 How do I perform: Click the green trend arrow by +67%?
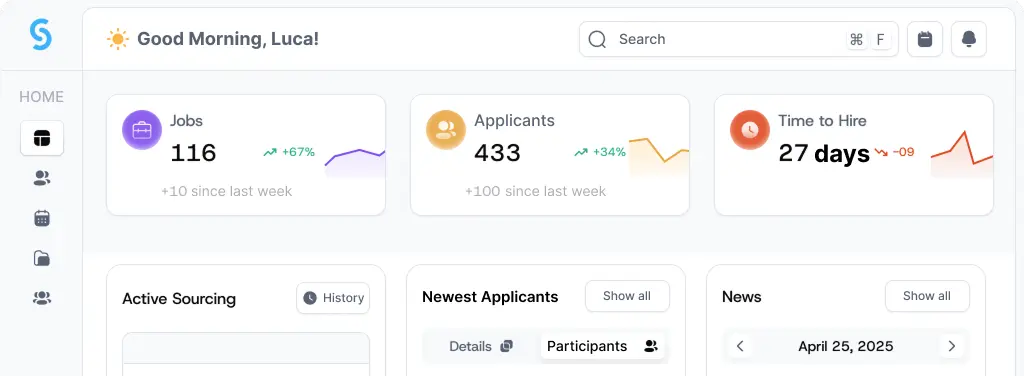click(270, 152)
